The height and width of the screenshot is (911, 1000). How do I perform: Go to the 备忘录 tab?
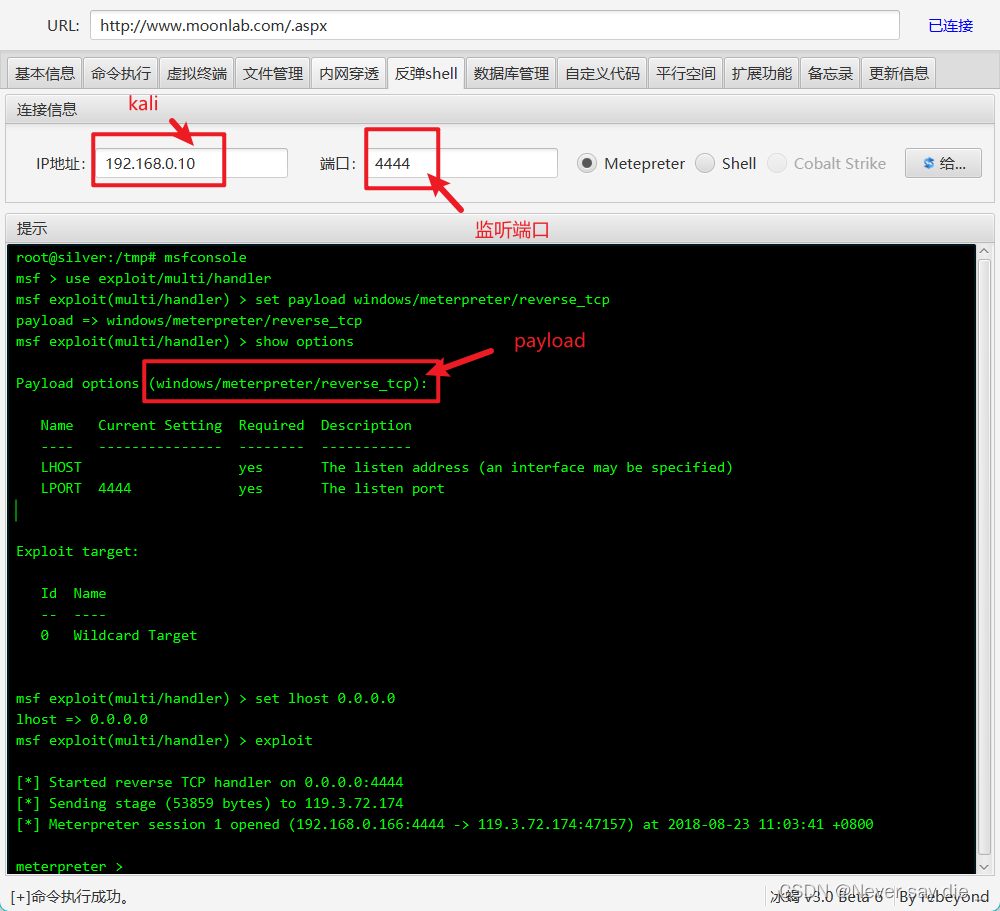[830, 73]
